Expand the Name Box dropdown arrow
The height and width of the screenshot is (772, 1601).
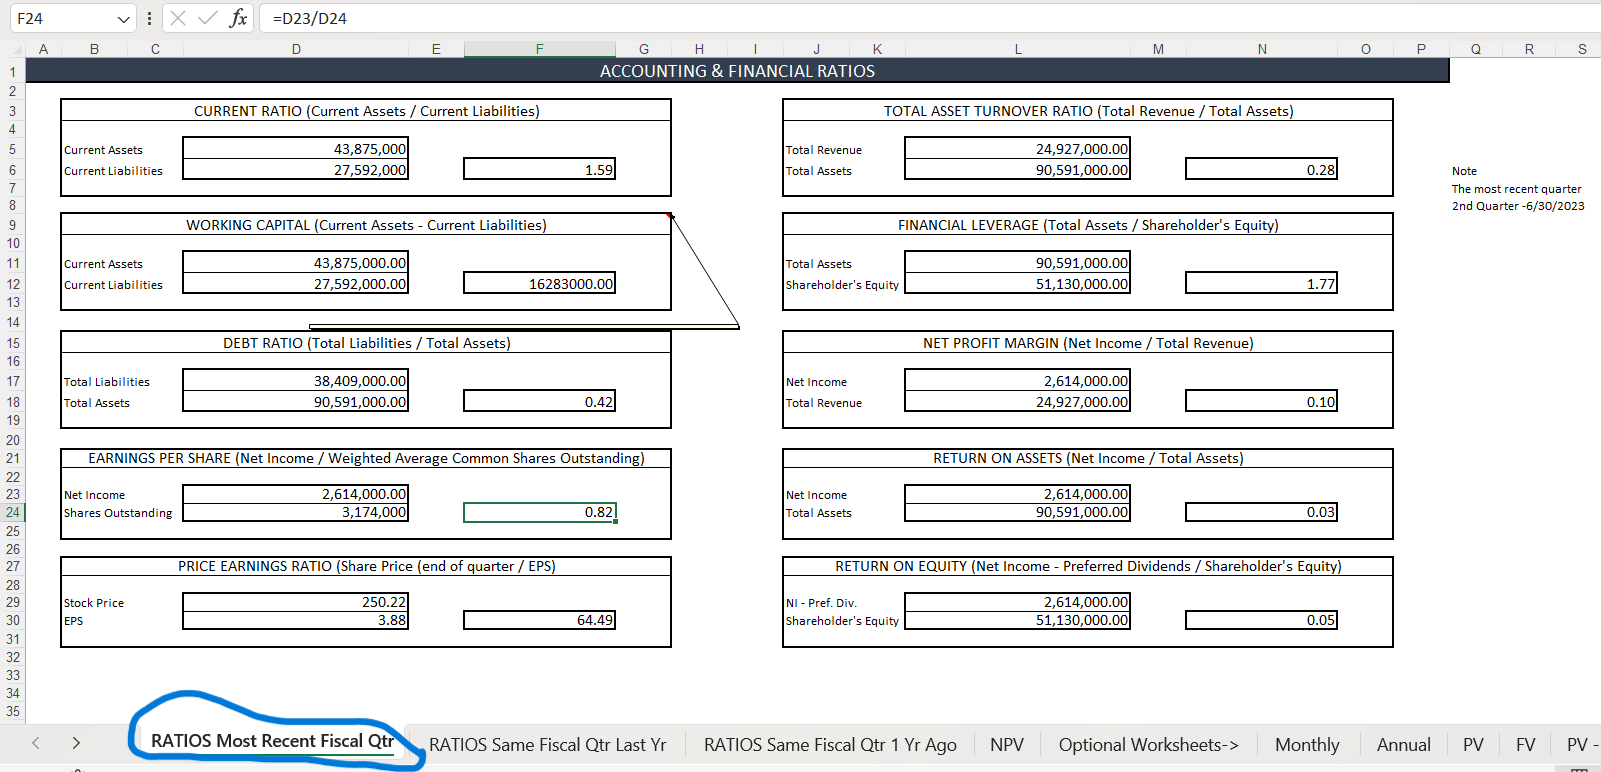click(x=123, y=19)
